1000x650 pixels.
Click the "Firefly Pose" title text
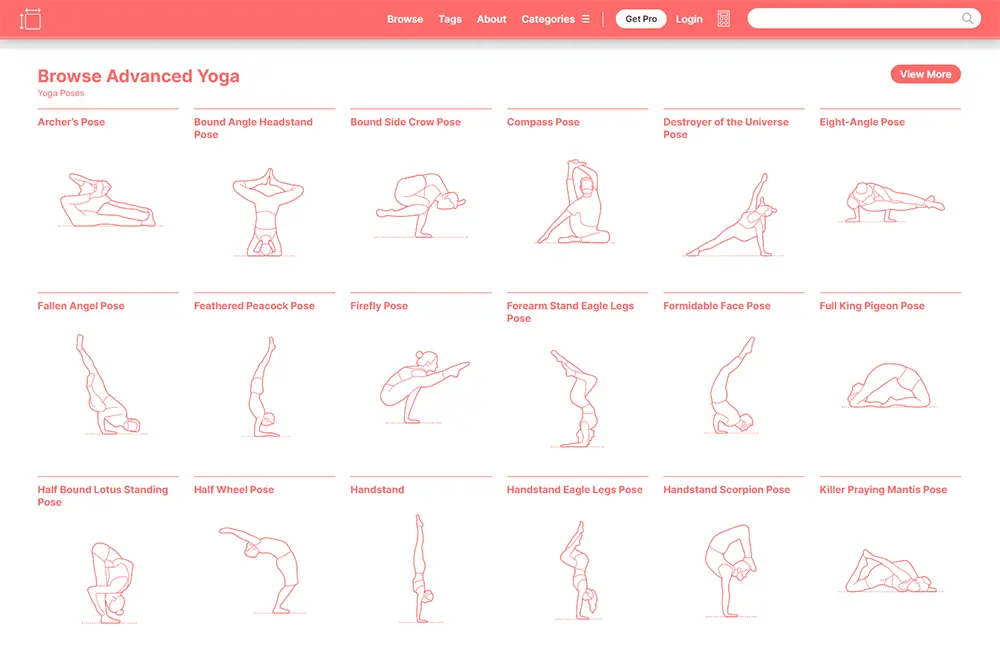379,306
